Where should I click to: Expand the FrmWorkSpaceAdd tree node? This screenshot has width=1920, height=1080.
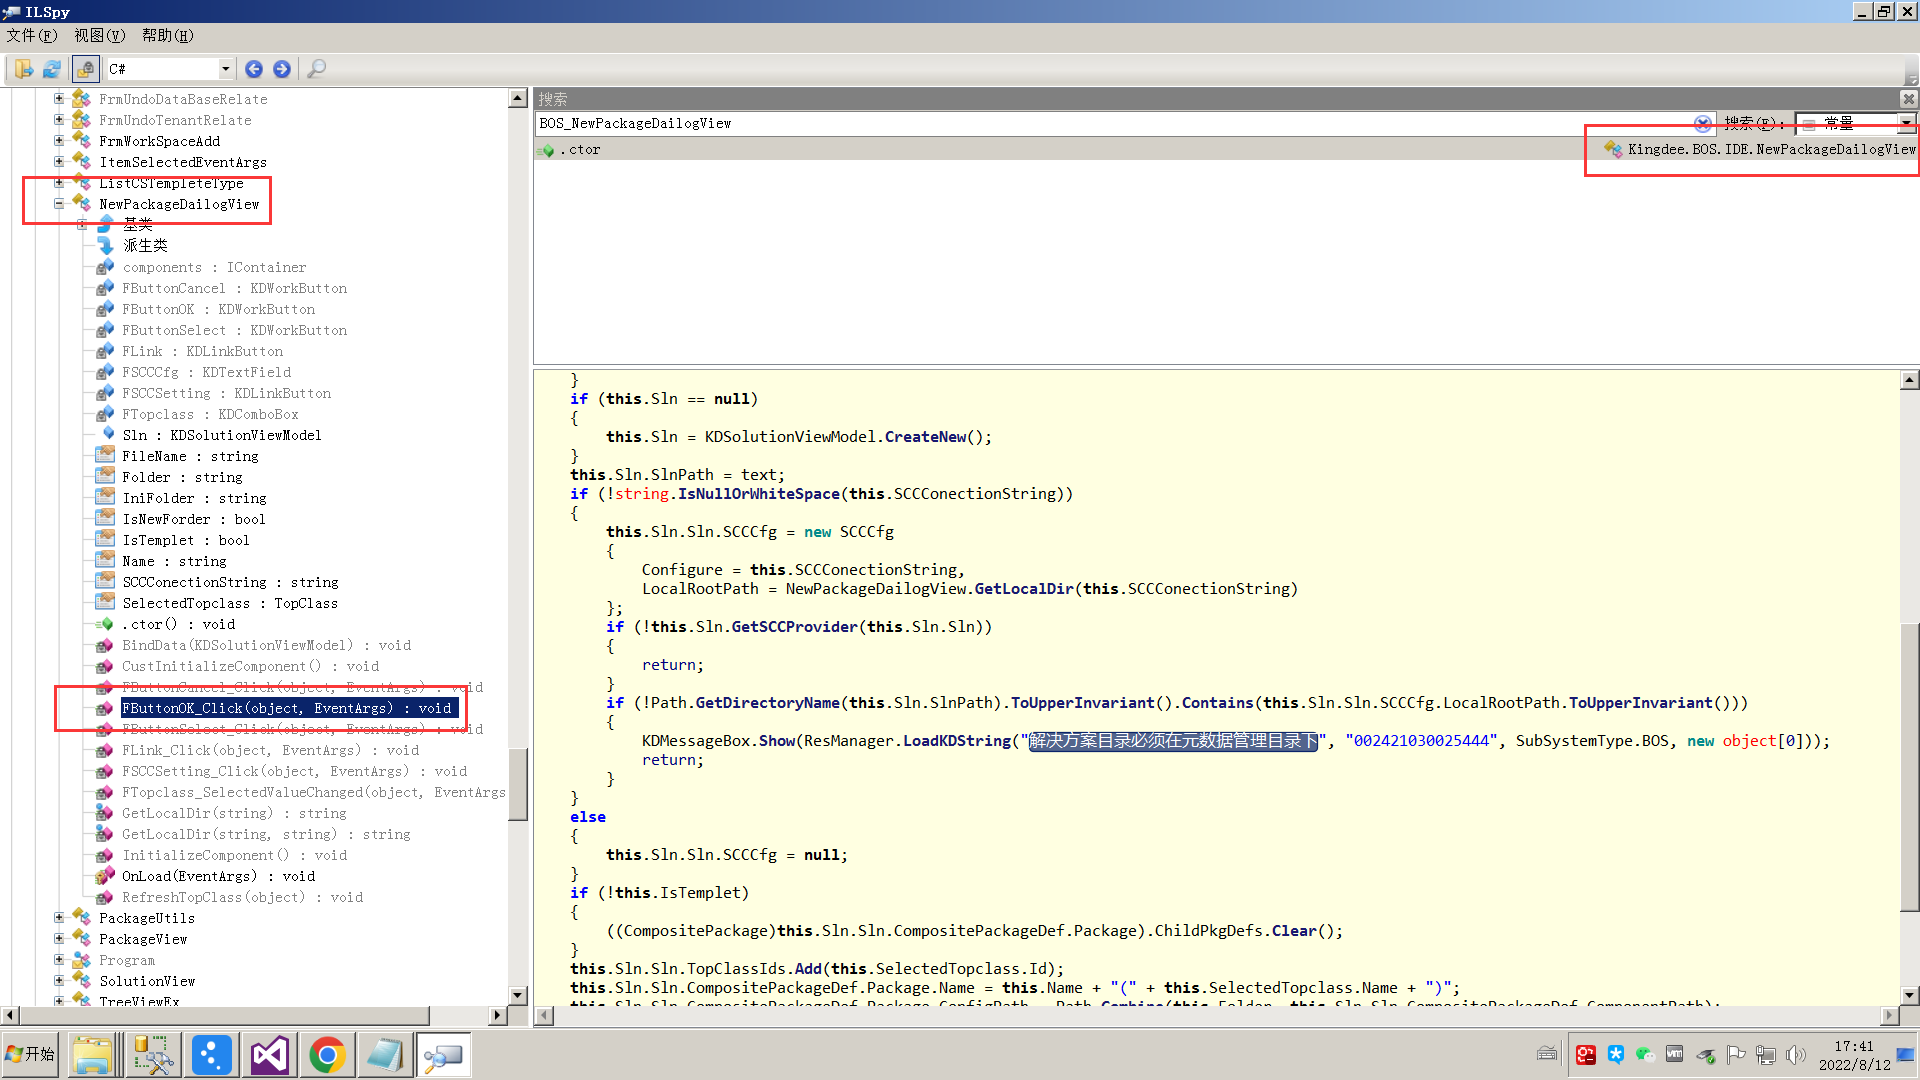[59, 141]
